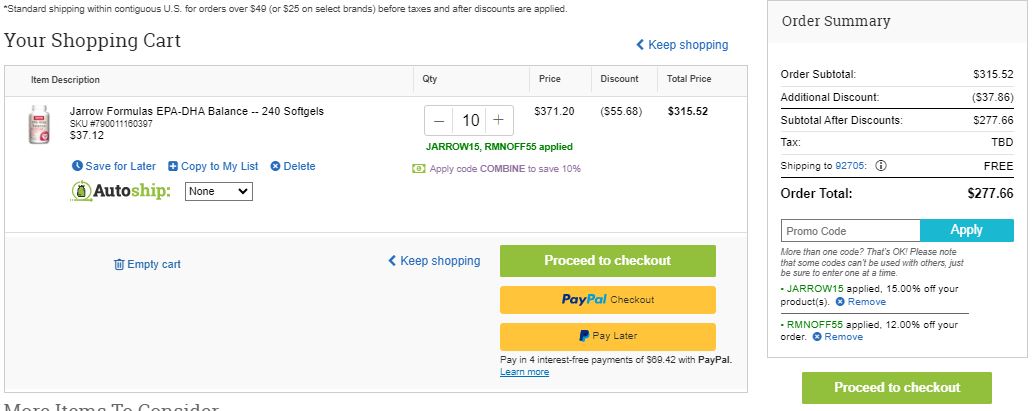Image resolution: width=1033 pixels, height=411 pixels.
Task: Click the Delete item x icon
Action: click(x=275, y=166)
